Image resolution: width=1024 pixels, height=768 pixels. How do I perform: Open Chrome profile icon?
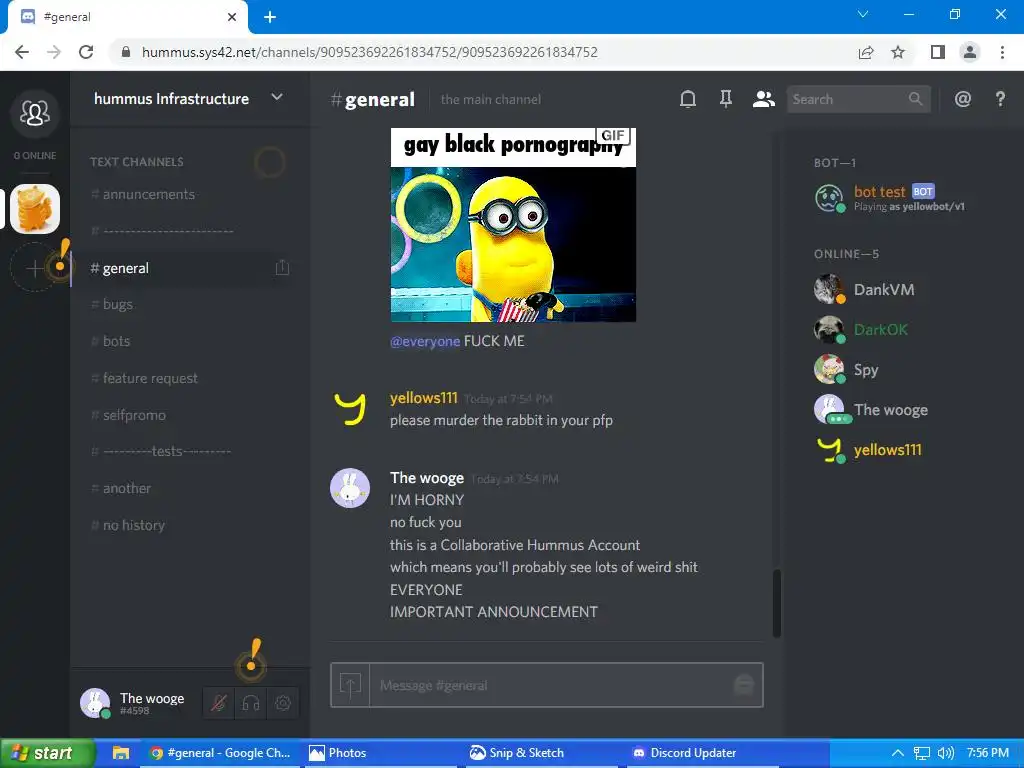click(x=970, y=52)
